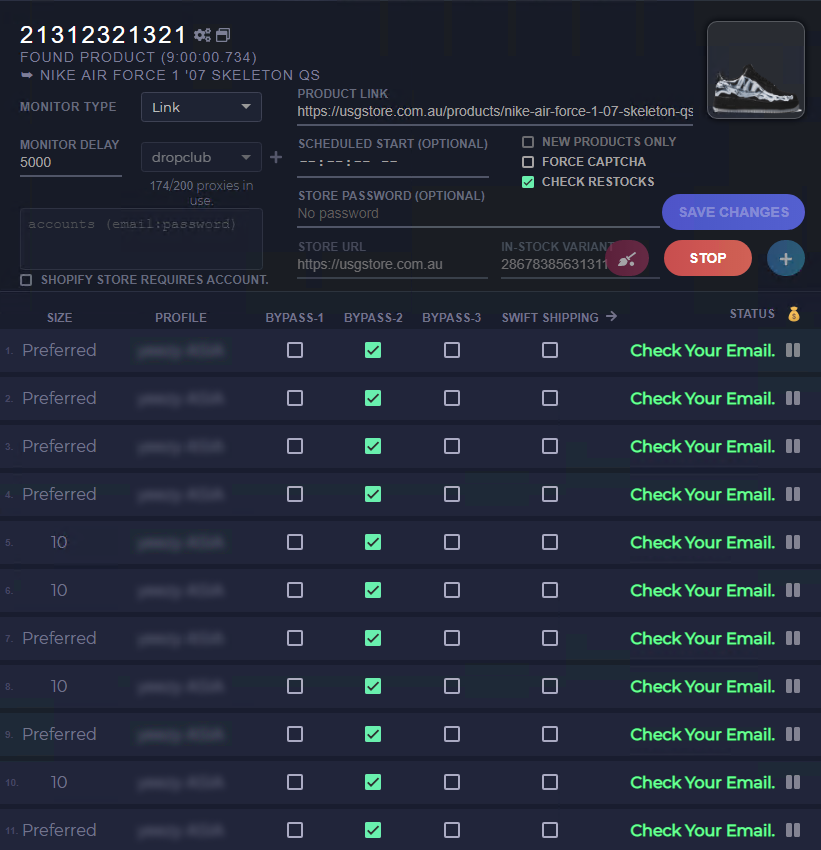Add proxy list with plus next to dropclub
Viewport: 821px width, 850px height.
[x=276, y=157]
